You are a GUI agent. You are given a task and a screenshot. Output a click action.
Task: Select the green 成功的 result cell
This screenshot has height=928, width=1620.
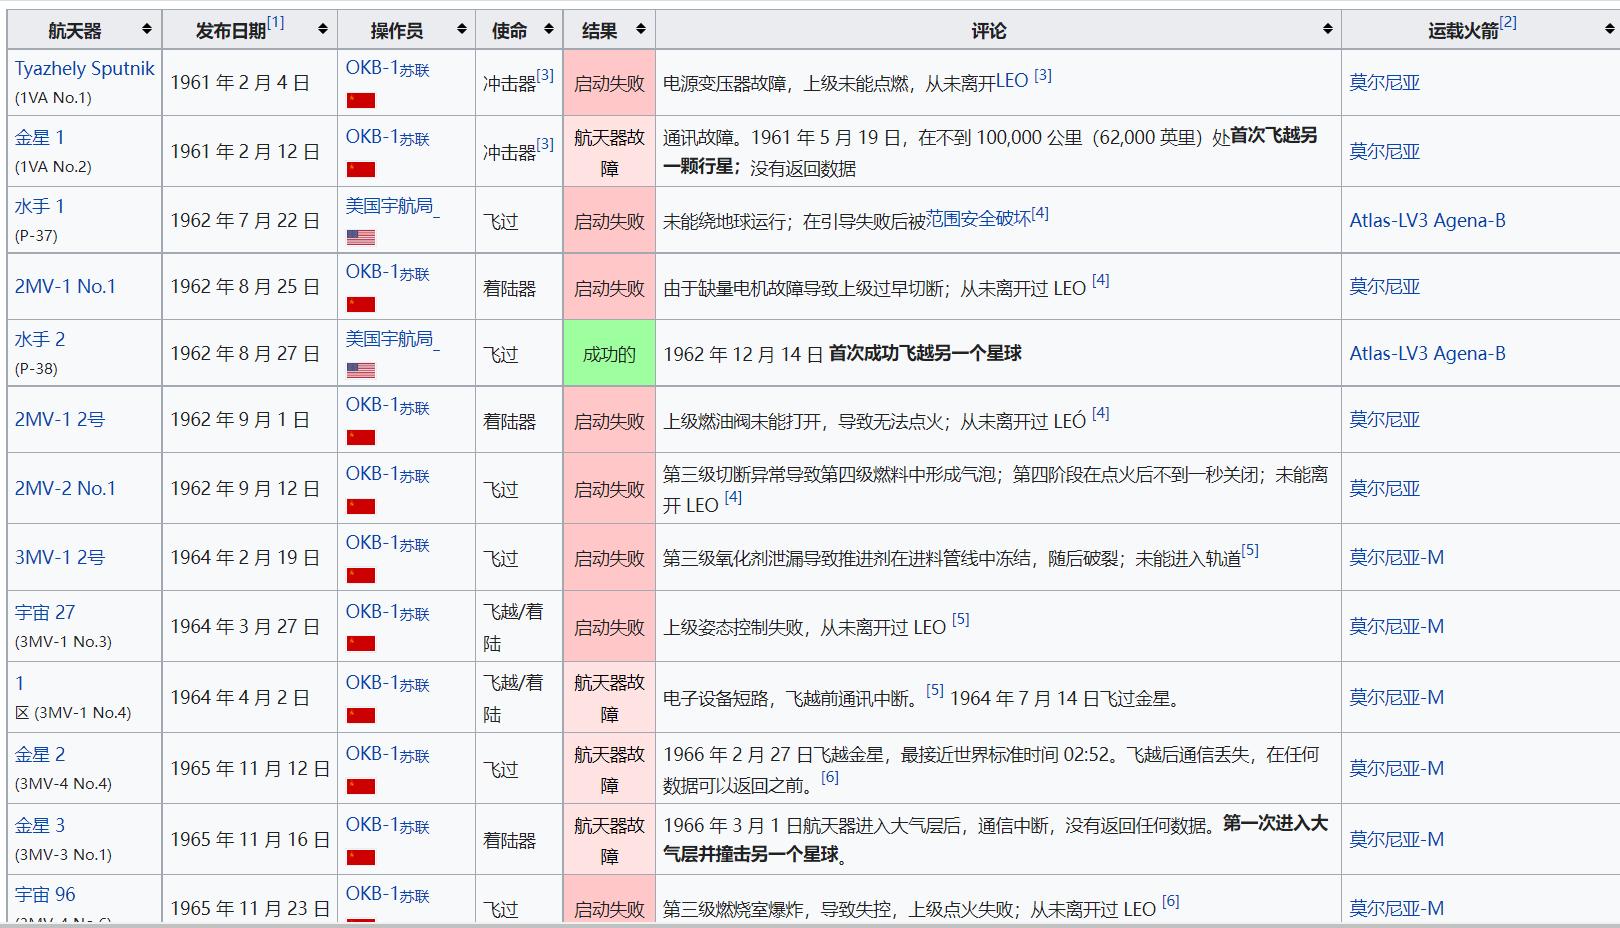[x=609, y=353]
